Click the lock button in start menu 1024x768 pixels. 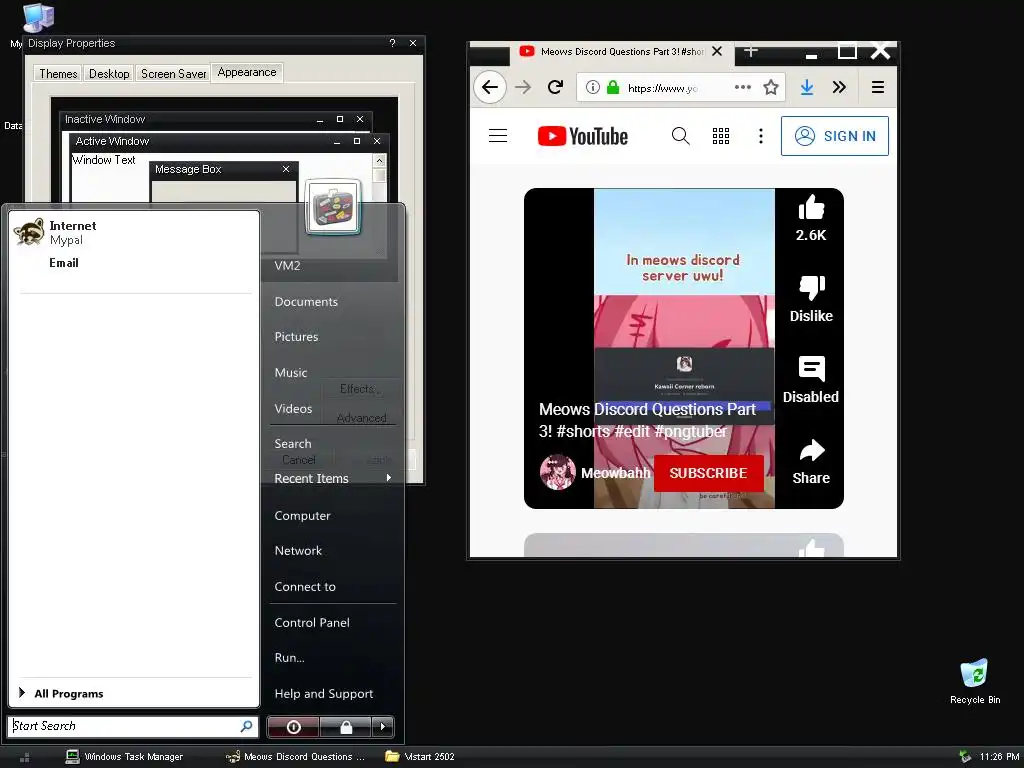click(345, 727)
